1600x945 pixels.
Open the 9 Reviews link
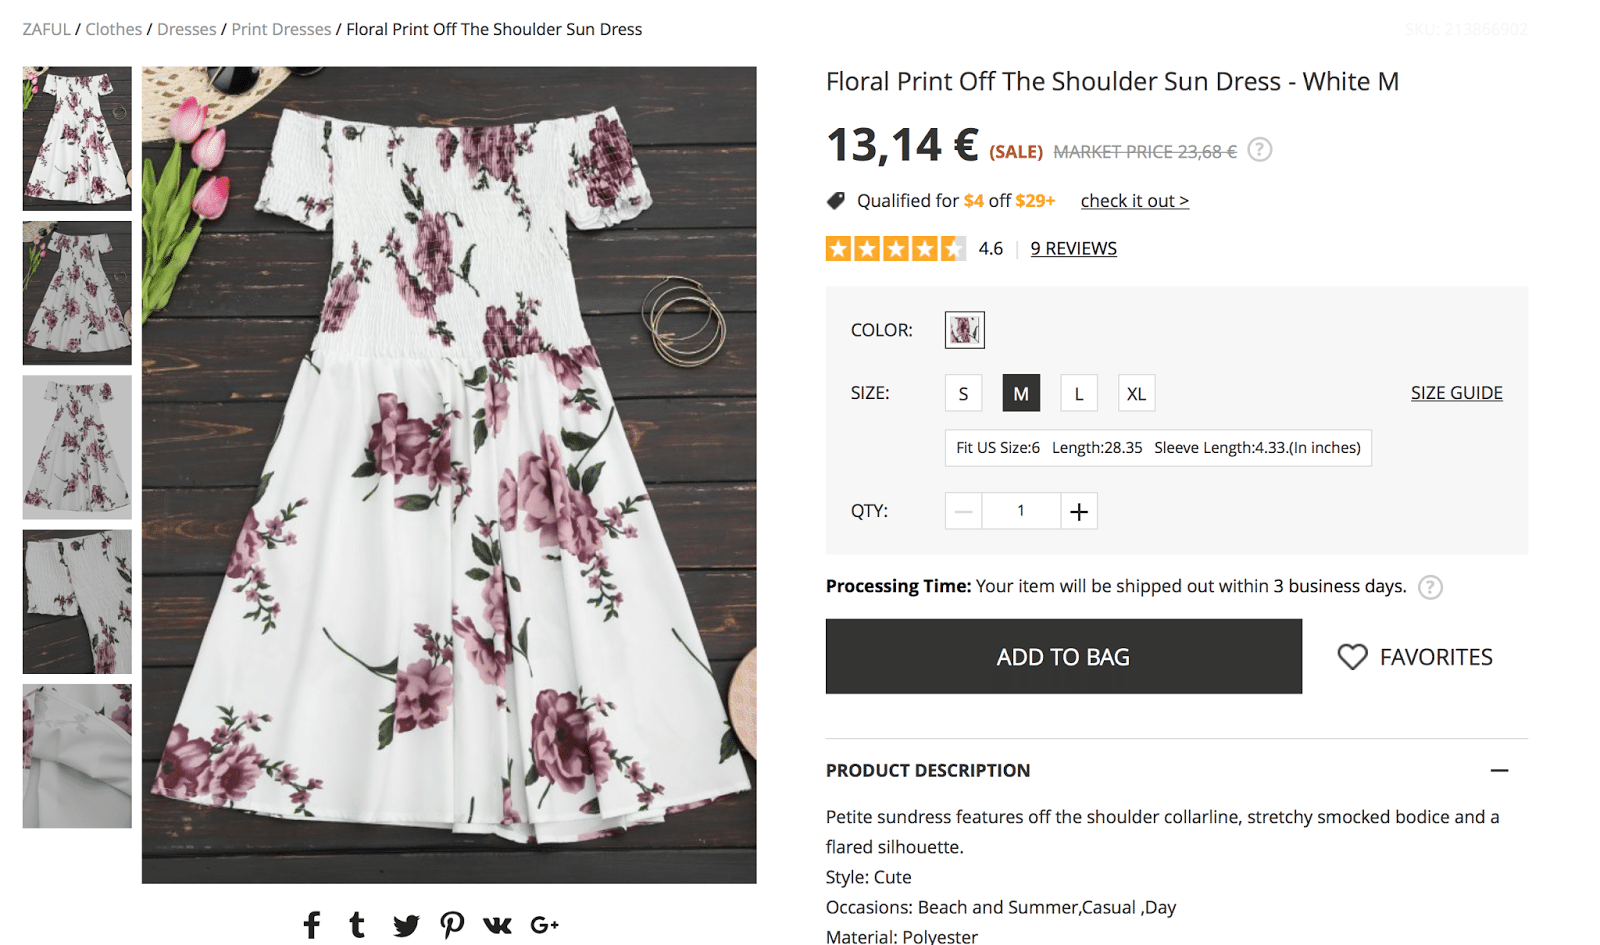point(1073,248)
